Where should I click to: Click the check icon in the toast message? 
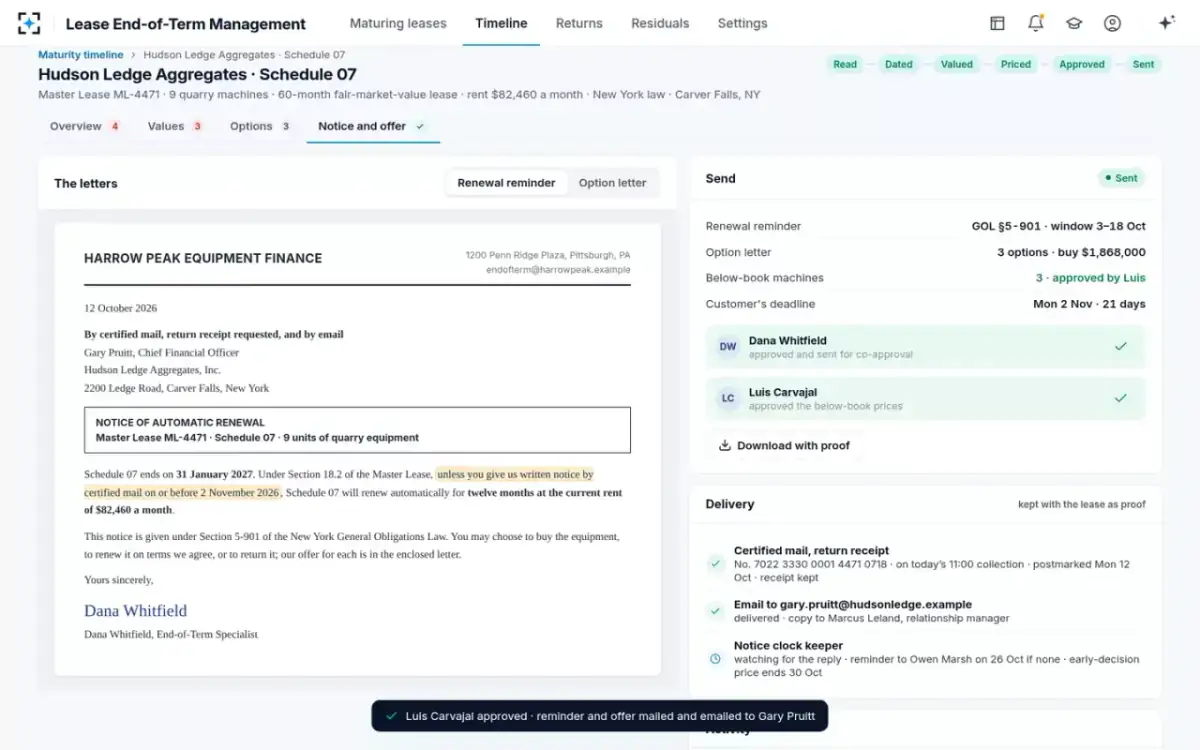tap(391, 716)
